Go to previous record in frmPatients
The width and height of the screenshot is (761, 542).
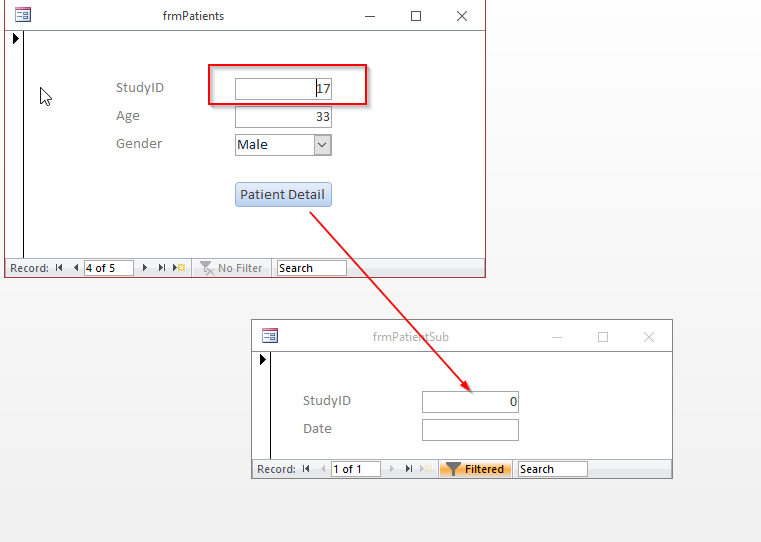pyautogui.click(x=76, y=268)
